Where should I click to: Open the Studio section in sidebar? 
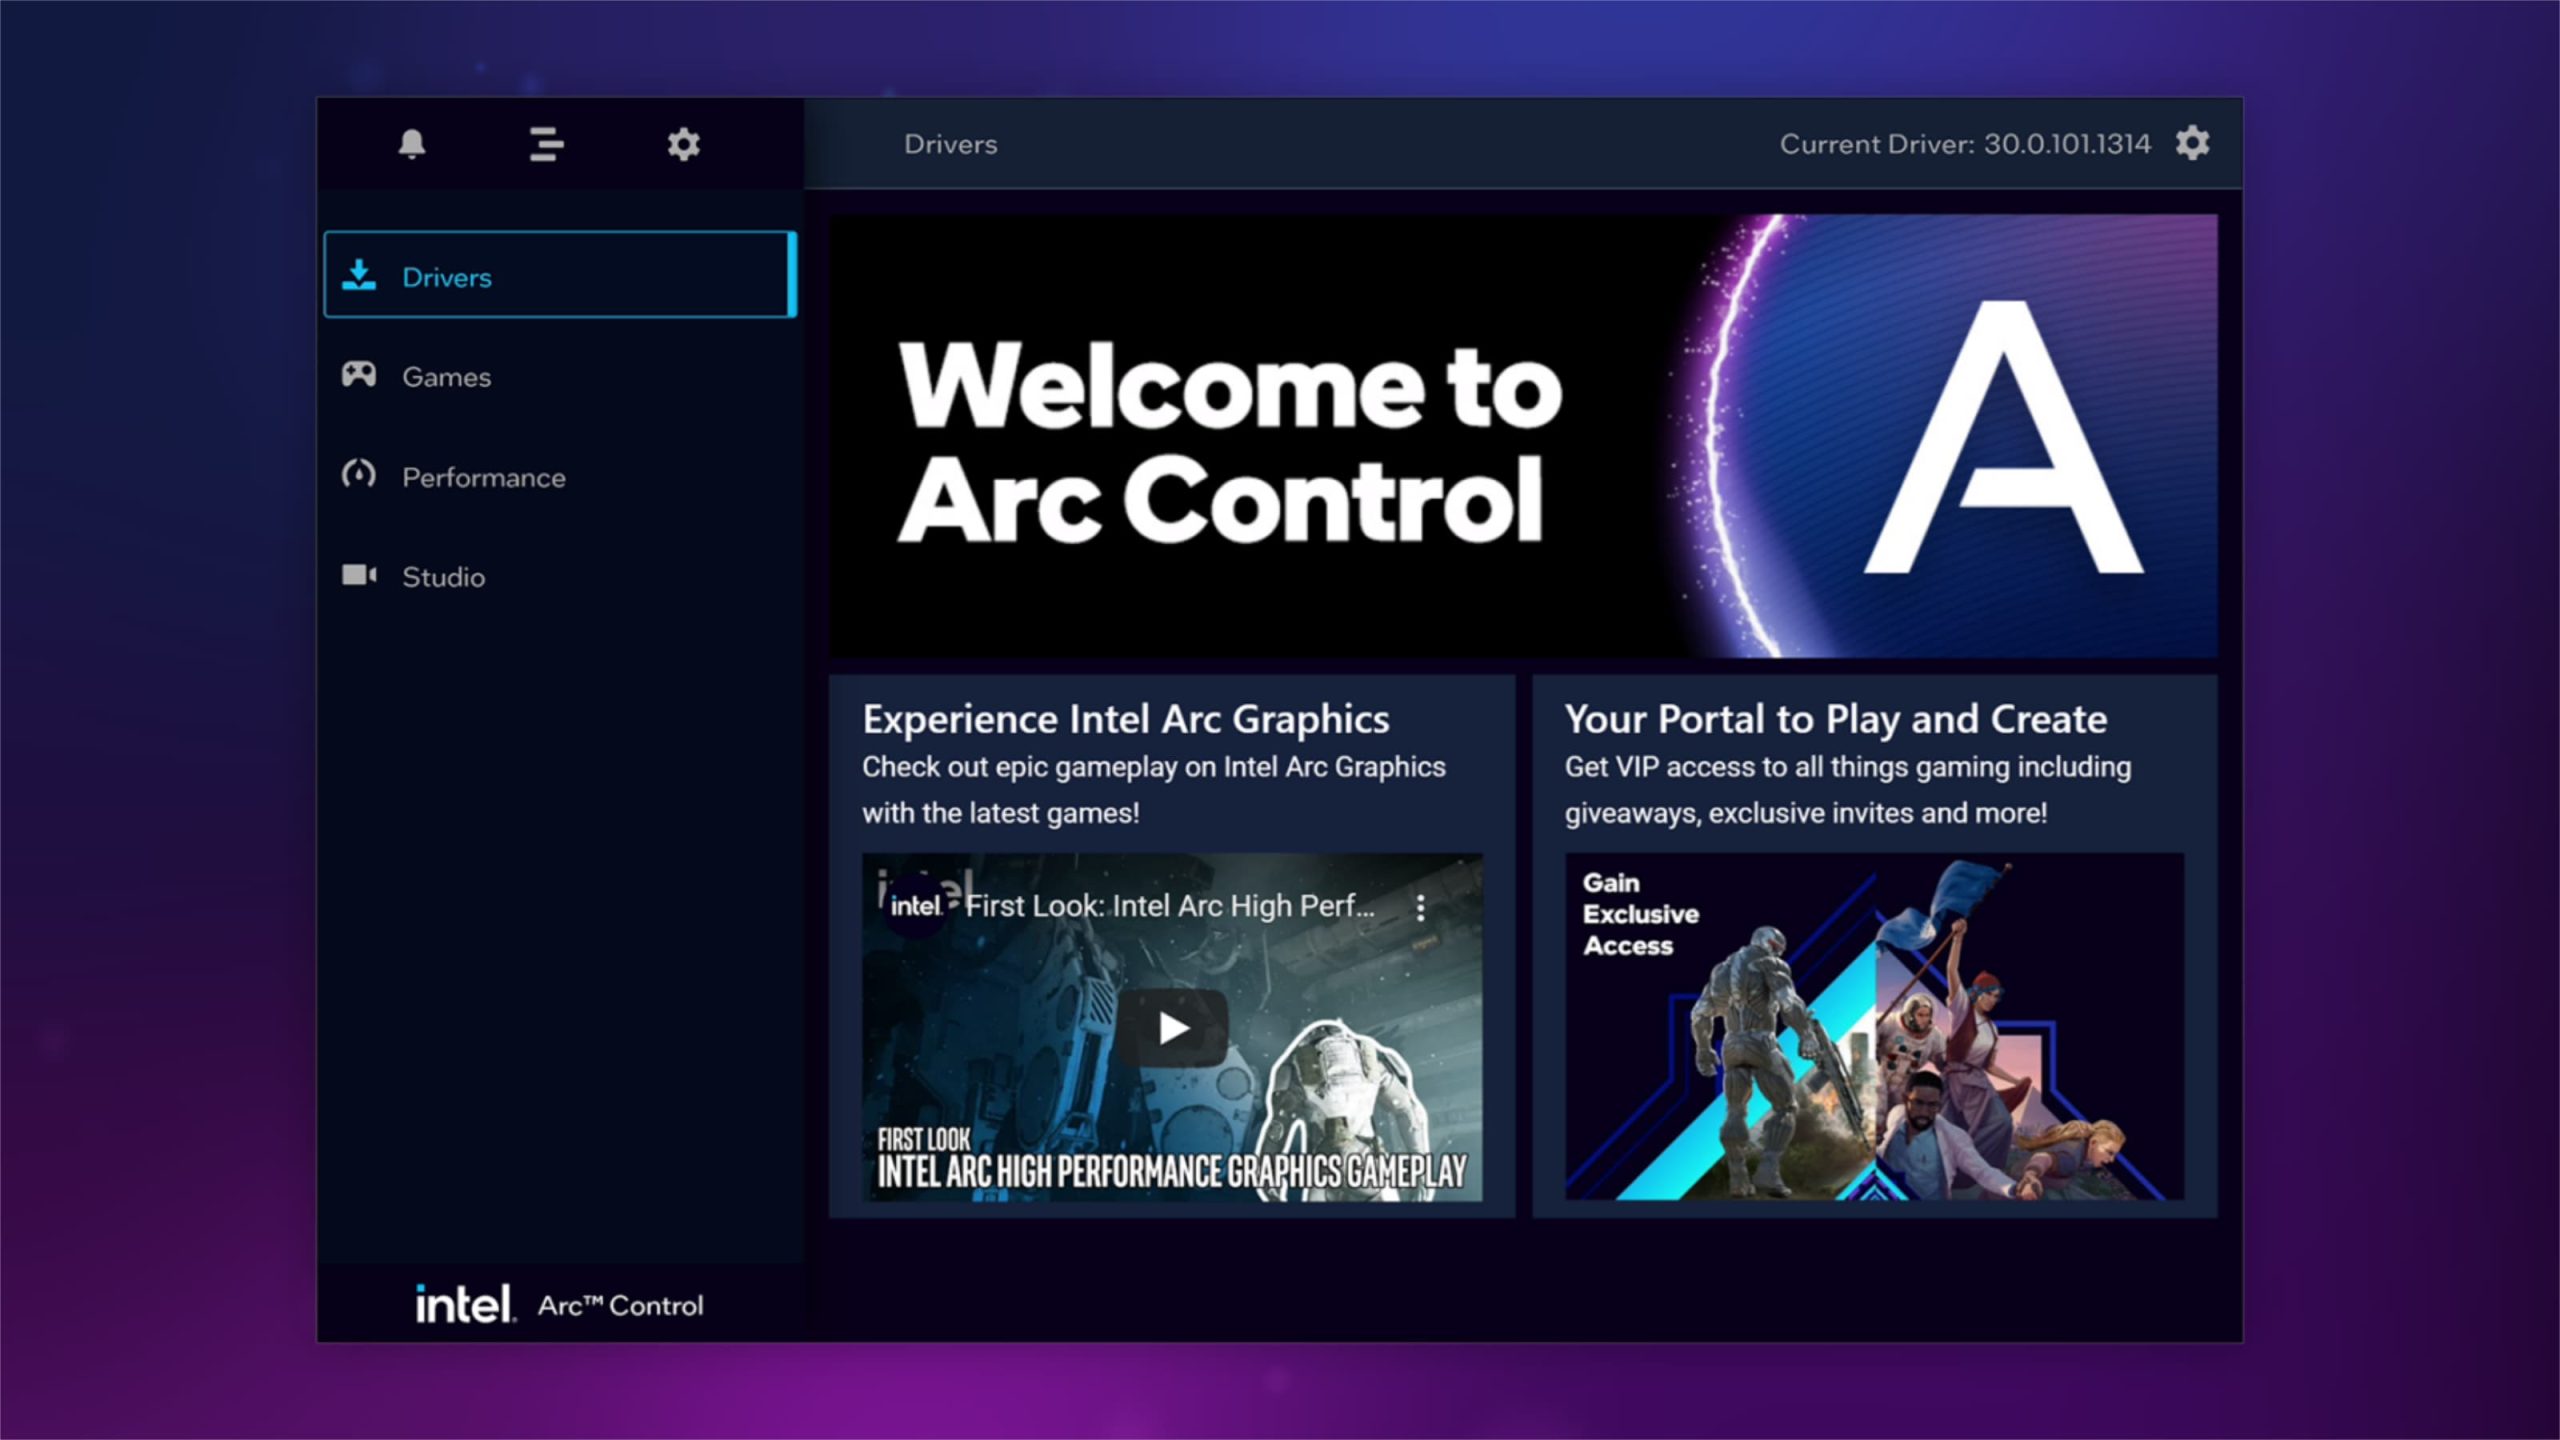[x=444, y=577]
